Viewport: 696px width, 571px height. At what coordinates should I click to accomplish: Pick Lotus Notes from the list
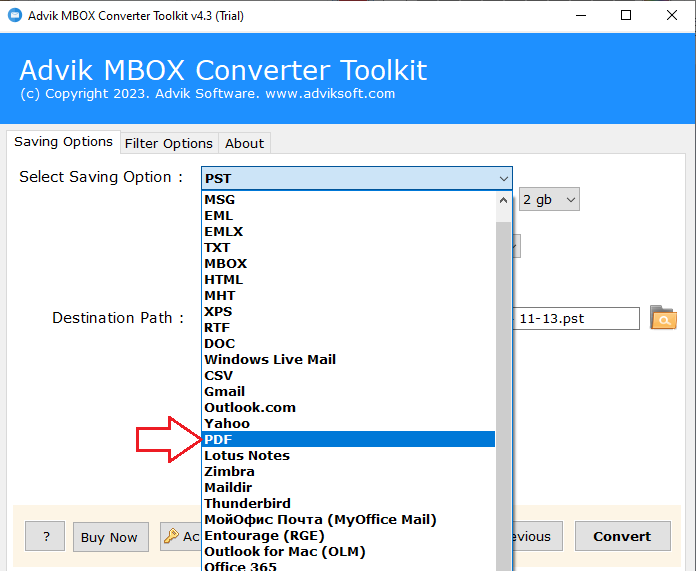click(x=348, y=456)
